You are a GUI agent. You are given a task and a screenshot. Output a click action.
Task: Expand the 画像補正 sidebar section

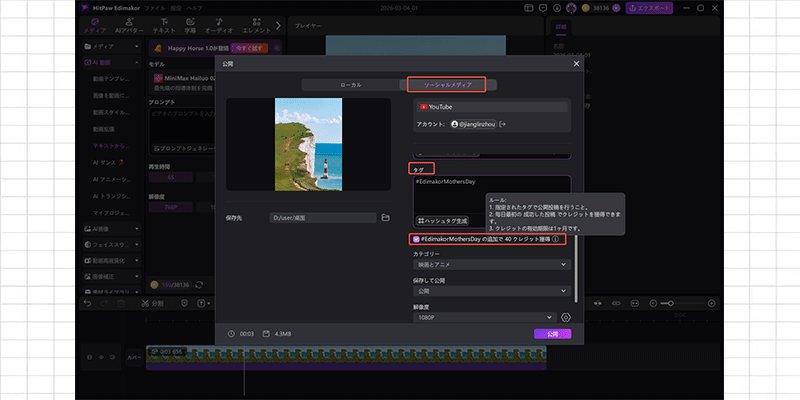[x=111, y=276]
